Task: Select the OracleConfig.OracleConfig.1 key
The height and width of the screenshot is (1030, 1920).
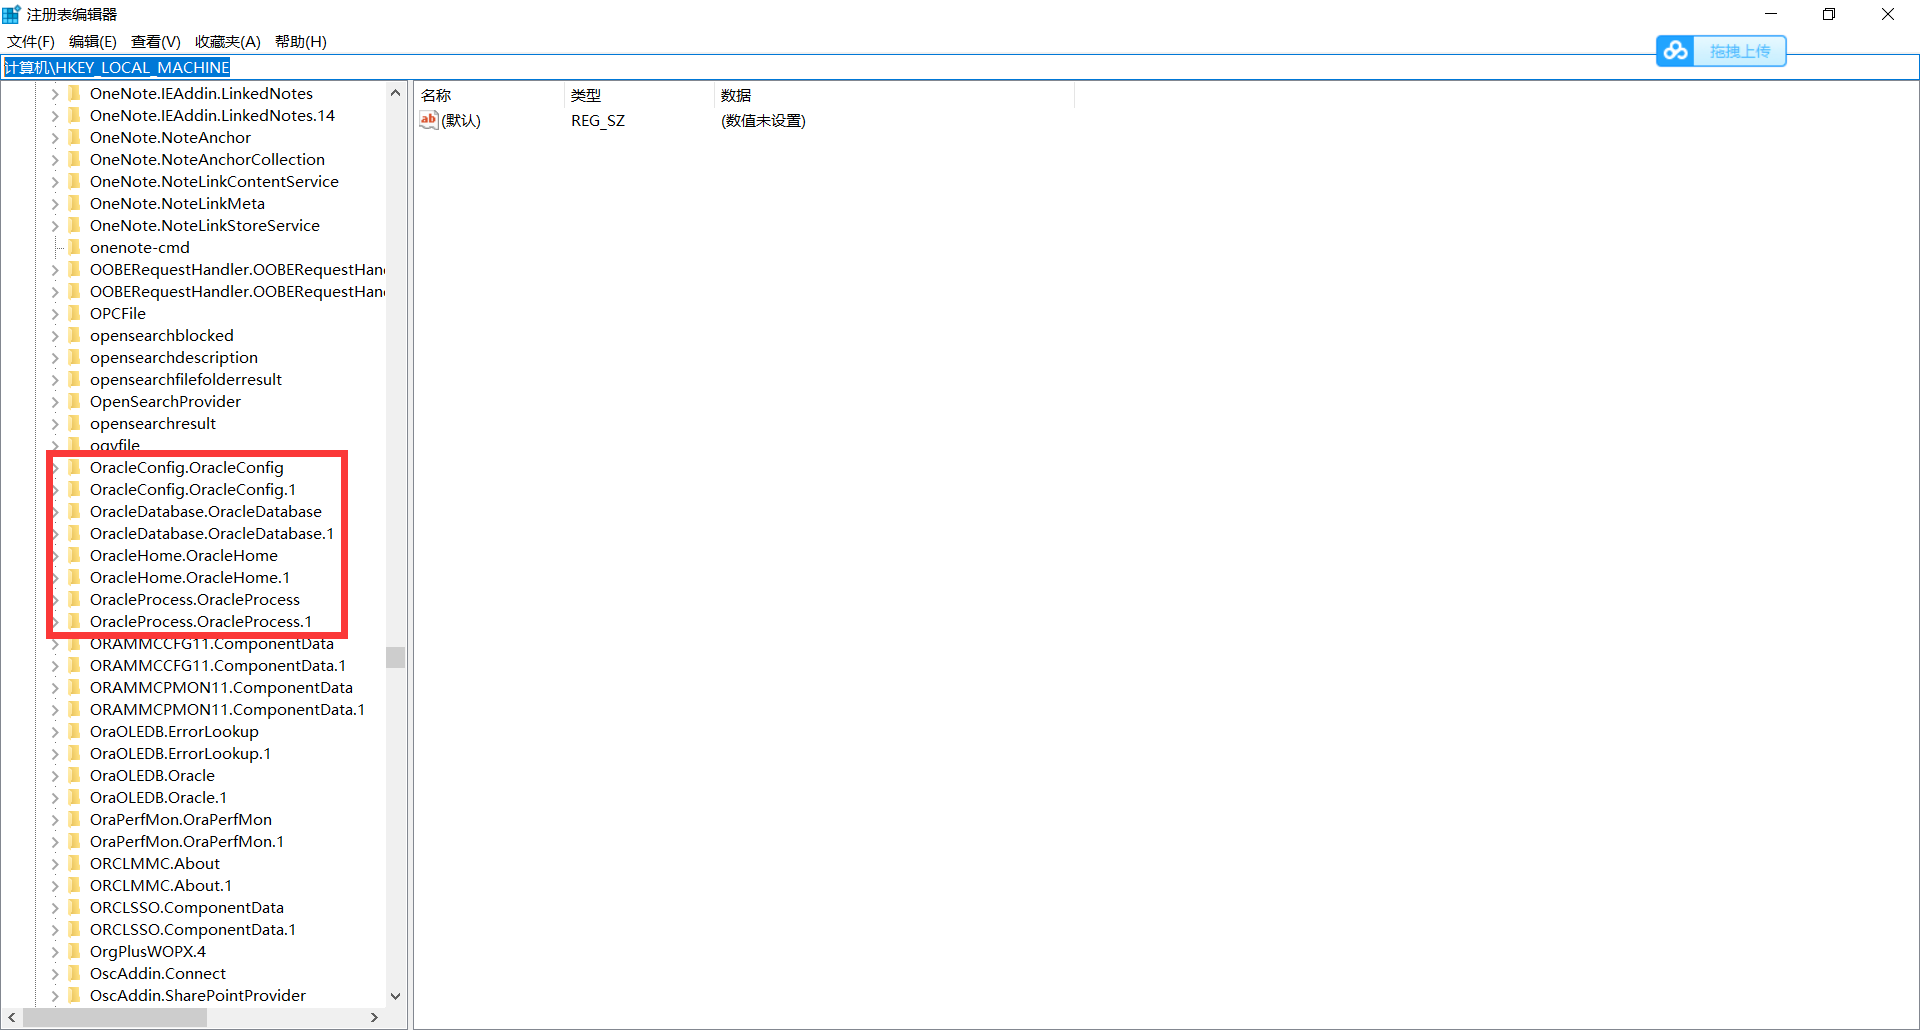Action: point(193,489)
